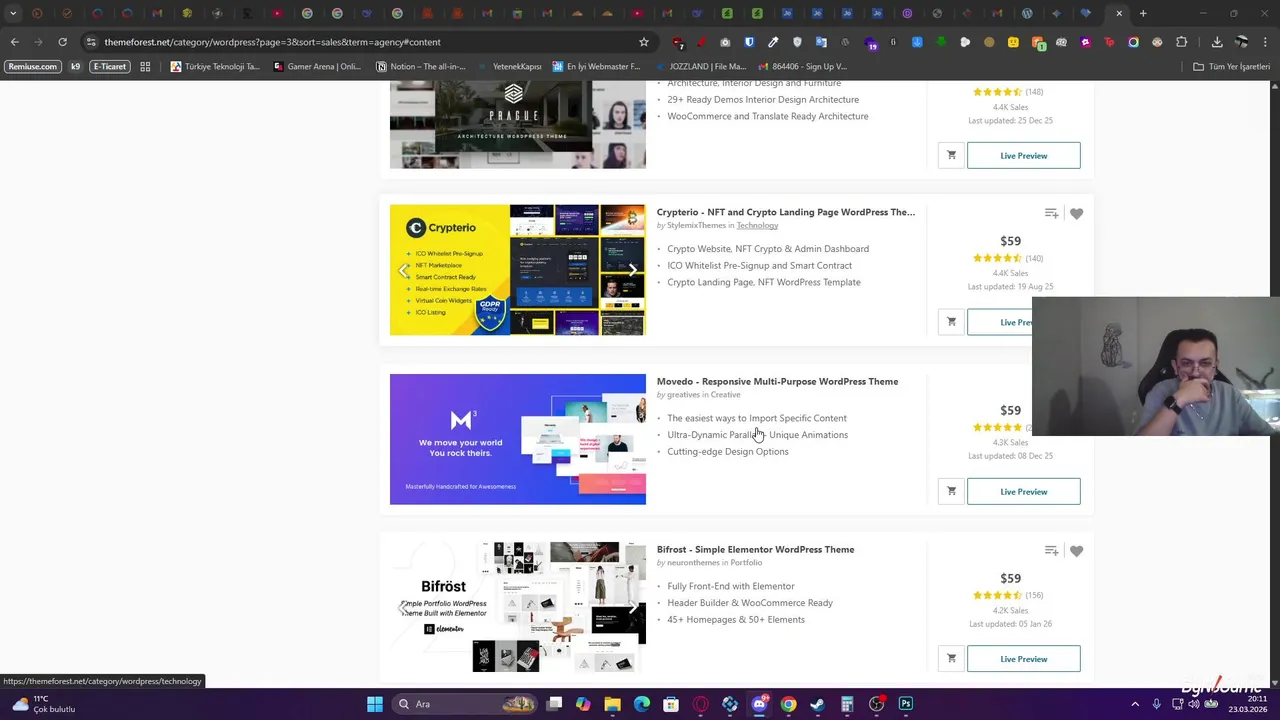
Task: Add Prague theme to cart
Action: [951, 156]
